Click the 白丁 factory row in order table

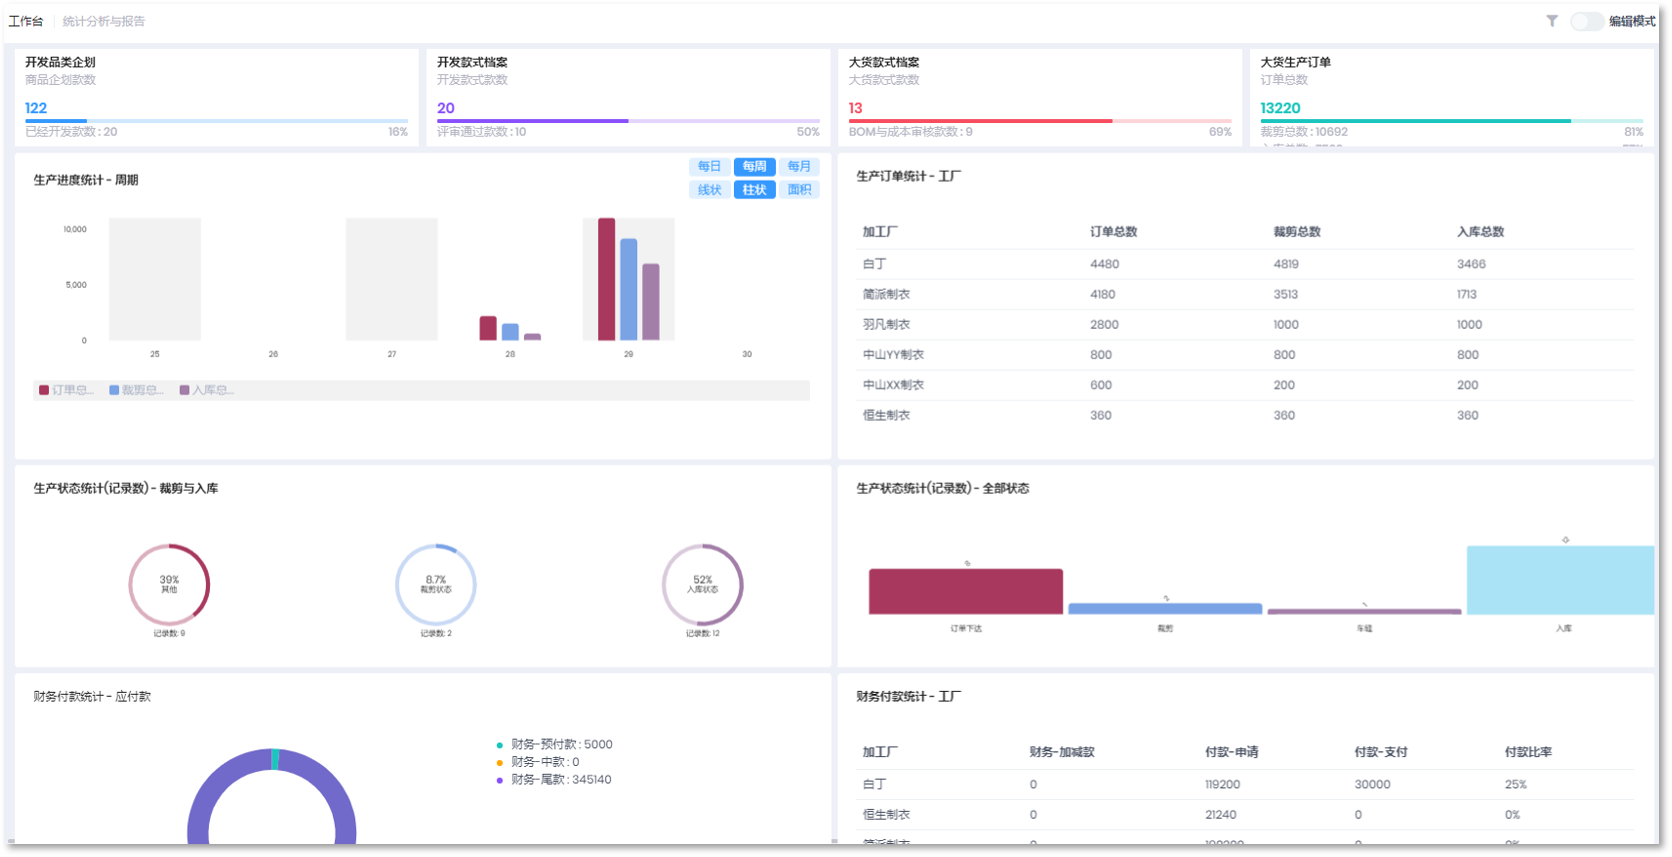1246,264
